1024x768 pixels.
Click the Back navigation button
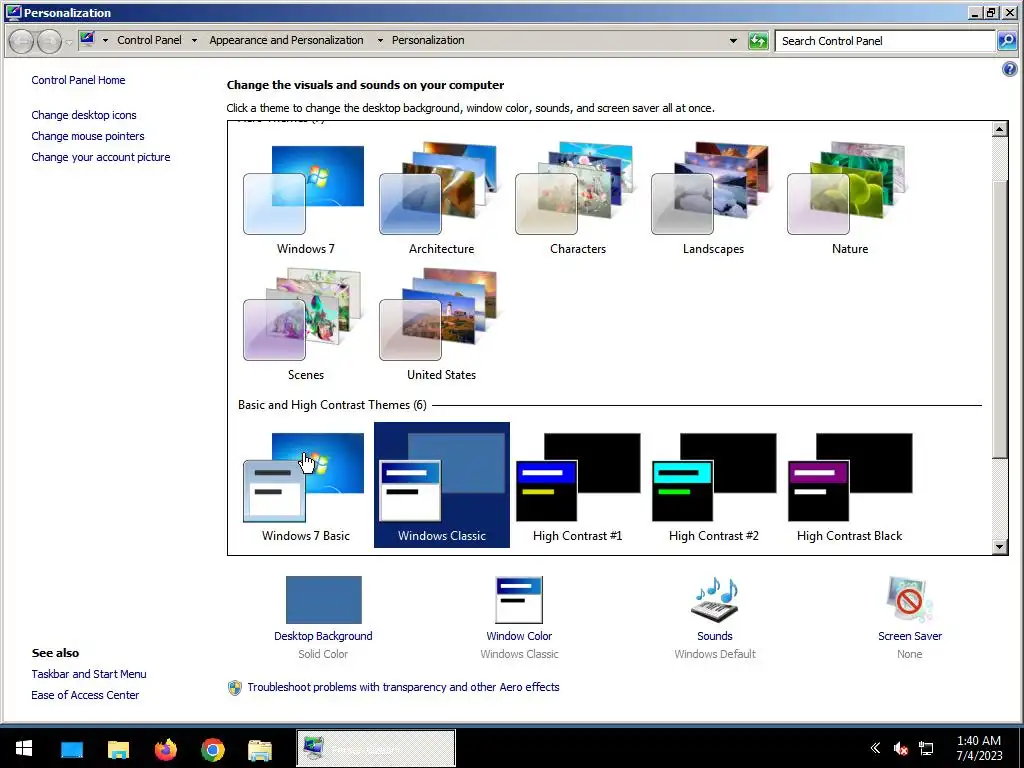pos(22,41)
